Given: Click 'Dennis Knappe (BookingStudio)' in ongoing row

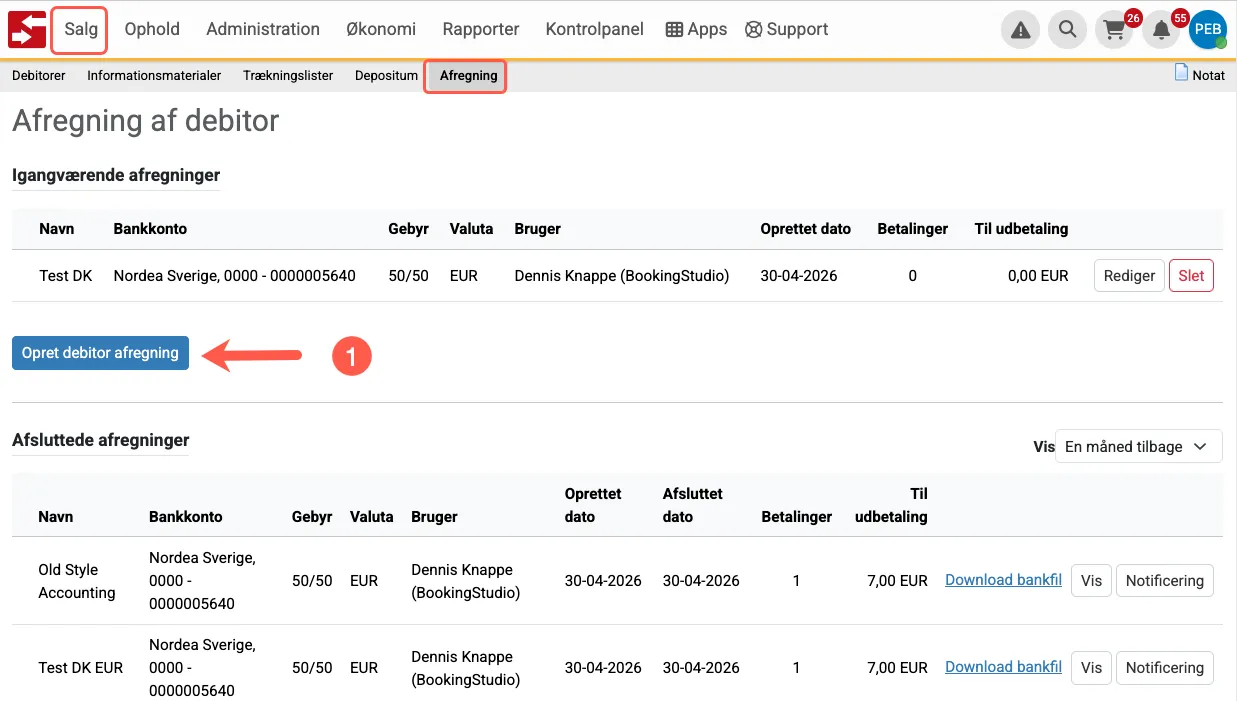Looking at the screenshot, I should pos(622,276).
